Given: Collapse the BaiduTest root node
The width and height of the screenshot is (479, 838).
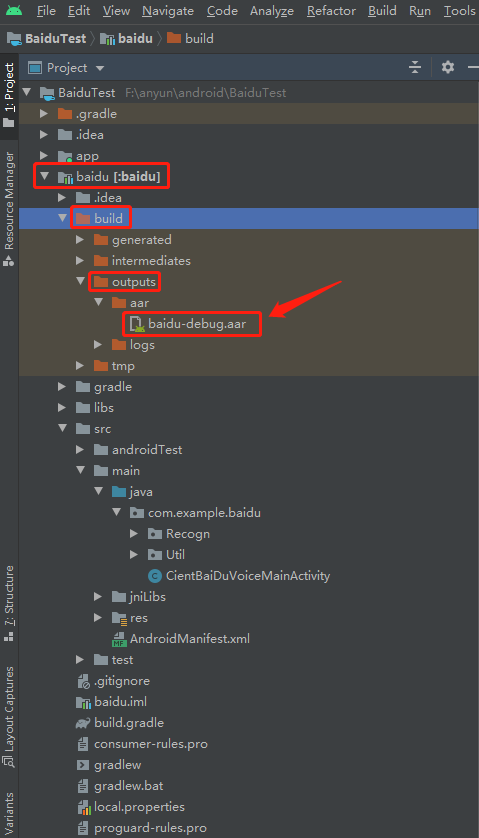Looking at the screenshot, I should (x=28, y=92).
